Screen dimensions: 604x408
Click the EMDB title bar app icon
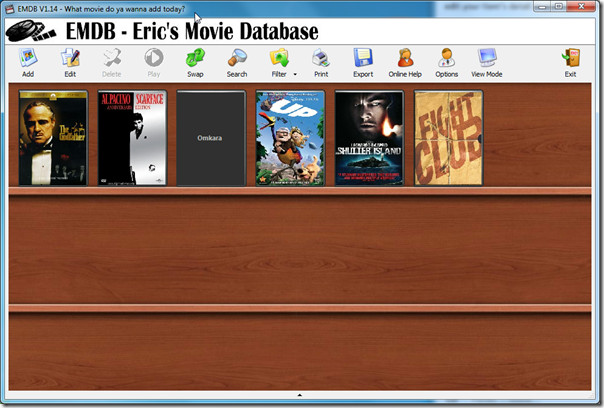coord(10,8)
